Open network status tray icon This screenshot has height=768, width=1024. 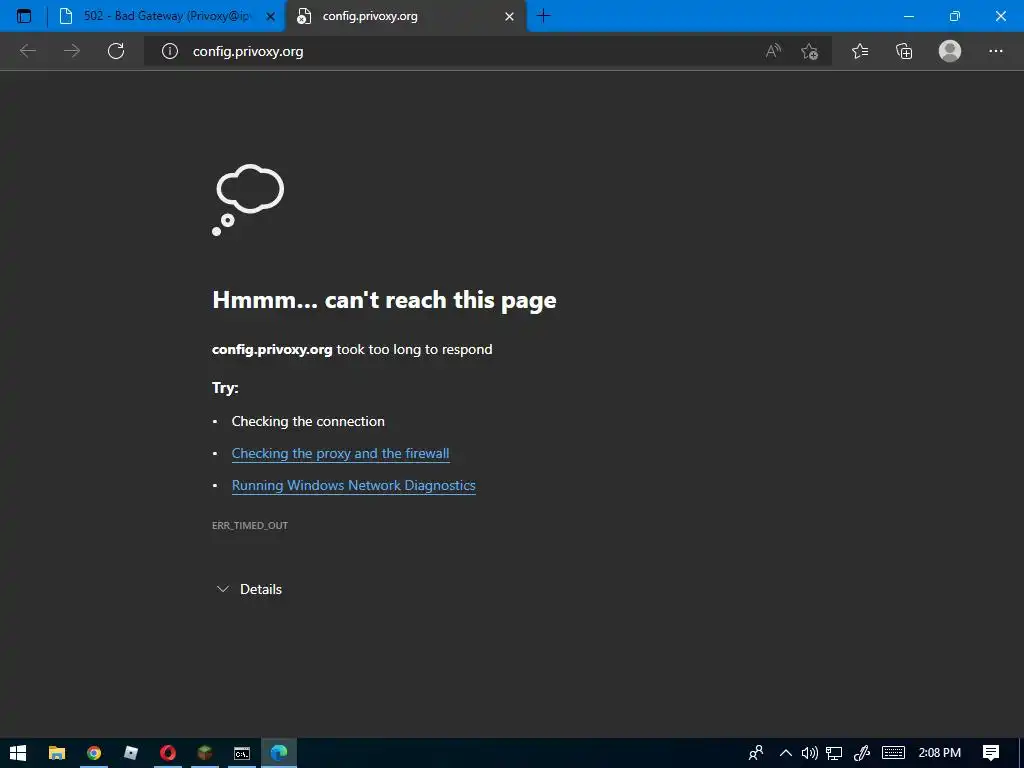[x=834, y=753]
